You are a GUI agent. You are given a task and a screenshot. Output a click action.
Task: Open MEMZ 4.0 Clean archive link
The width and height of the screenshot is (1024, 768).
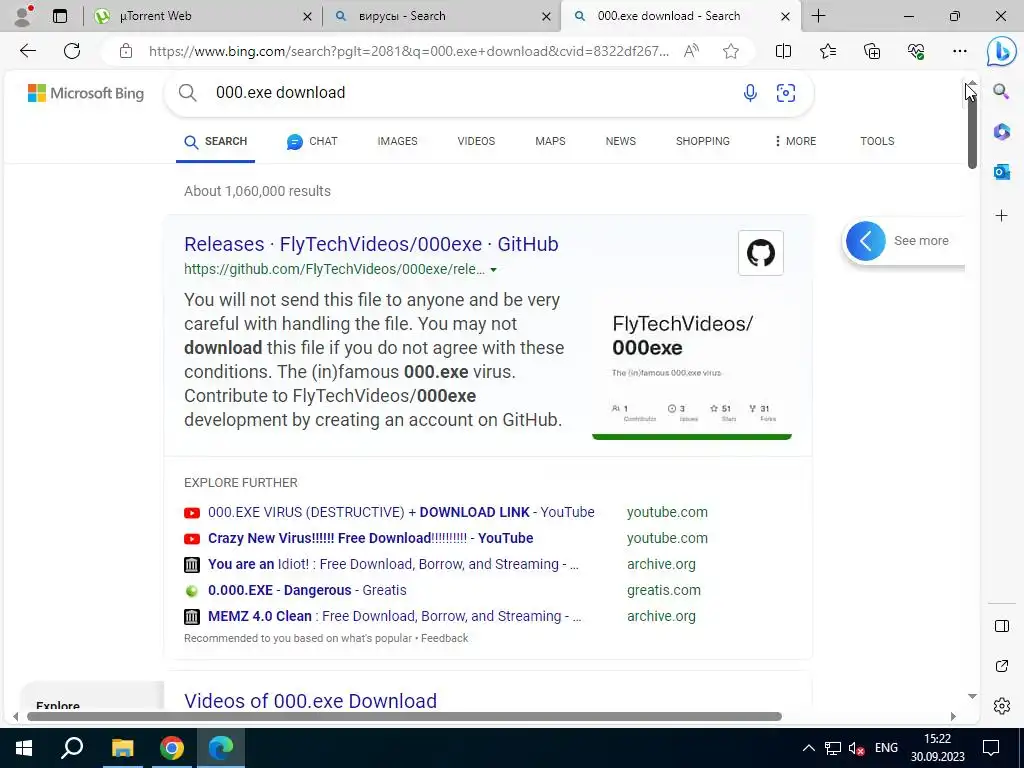click(394, 616)
